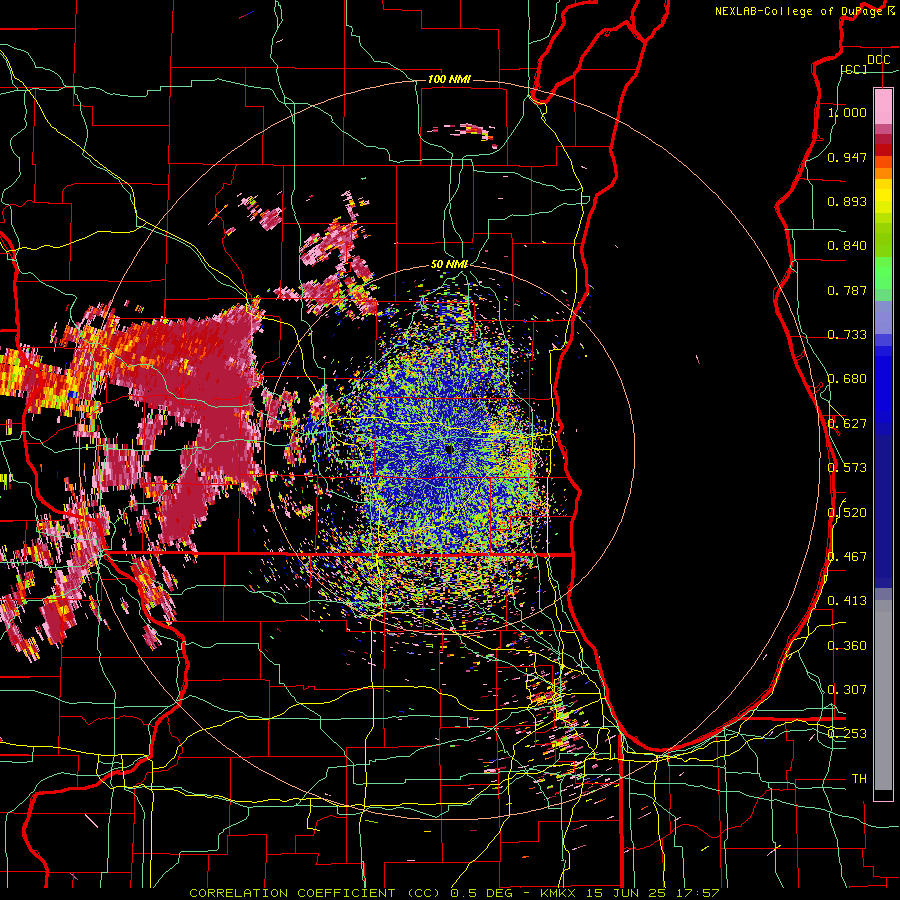The image size is (900, 900).
Task: Select the 0.733 scale label
Action: pos(847,335)
